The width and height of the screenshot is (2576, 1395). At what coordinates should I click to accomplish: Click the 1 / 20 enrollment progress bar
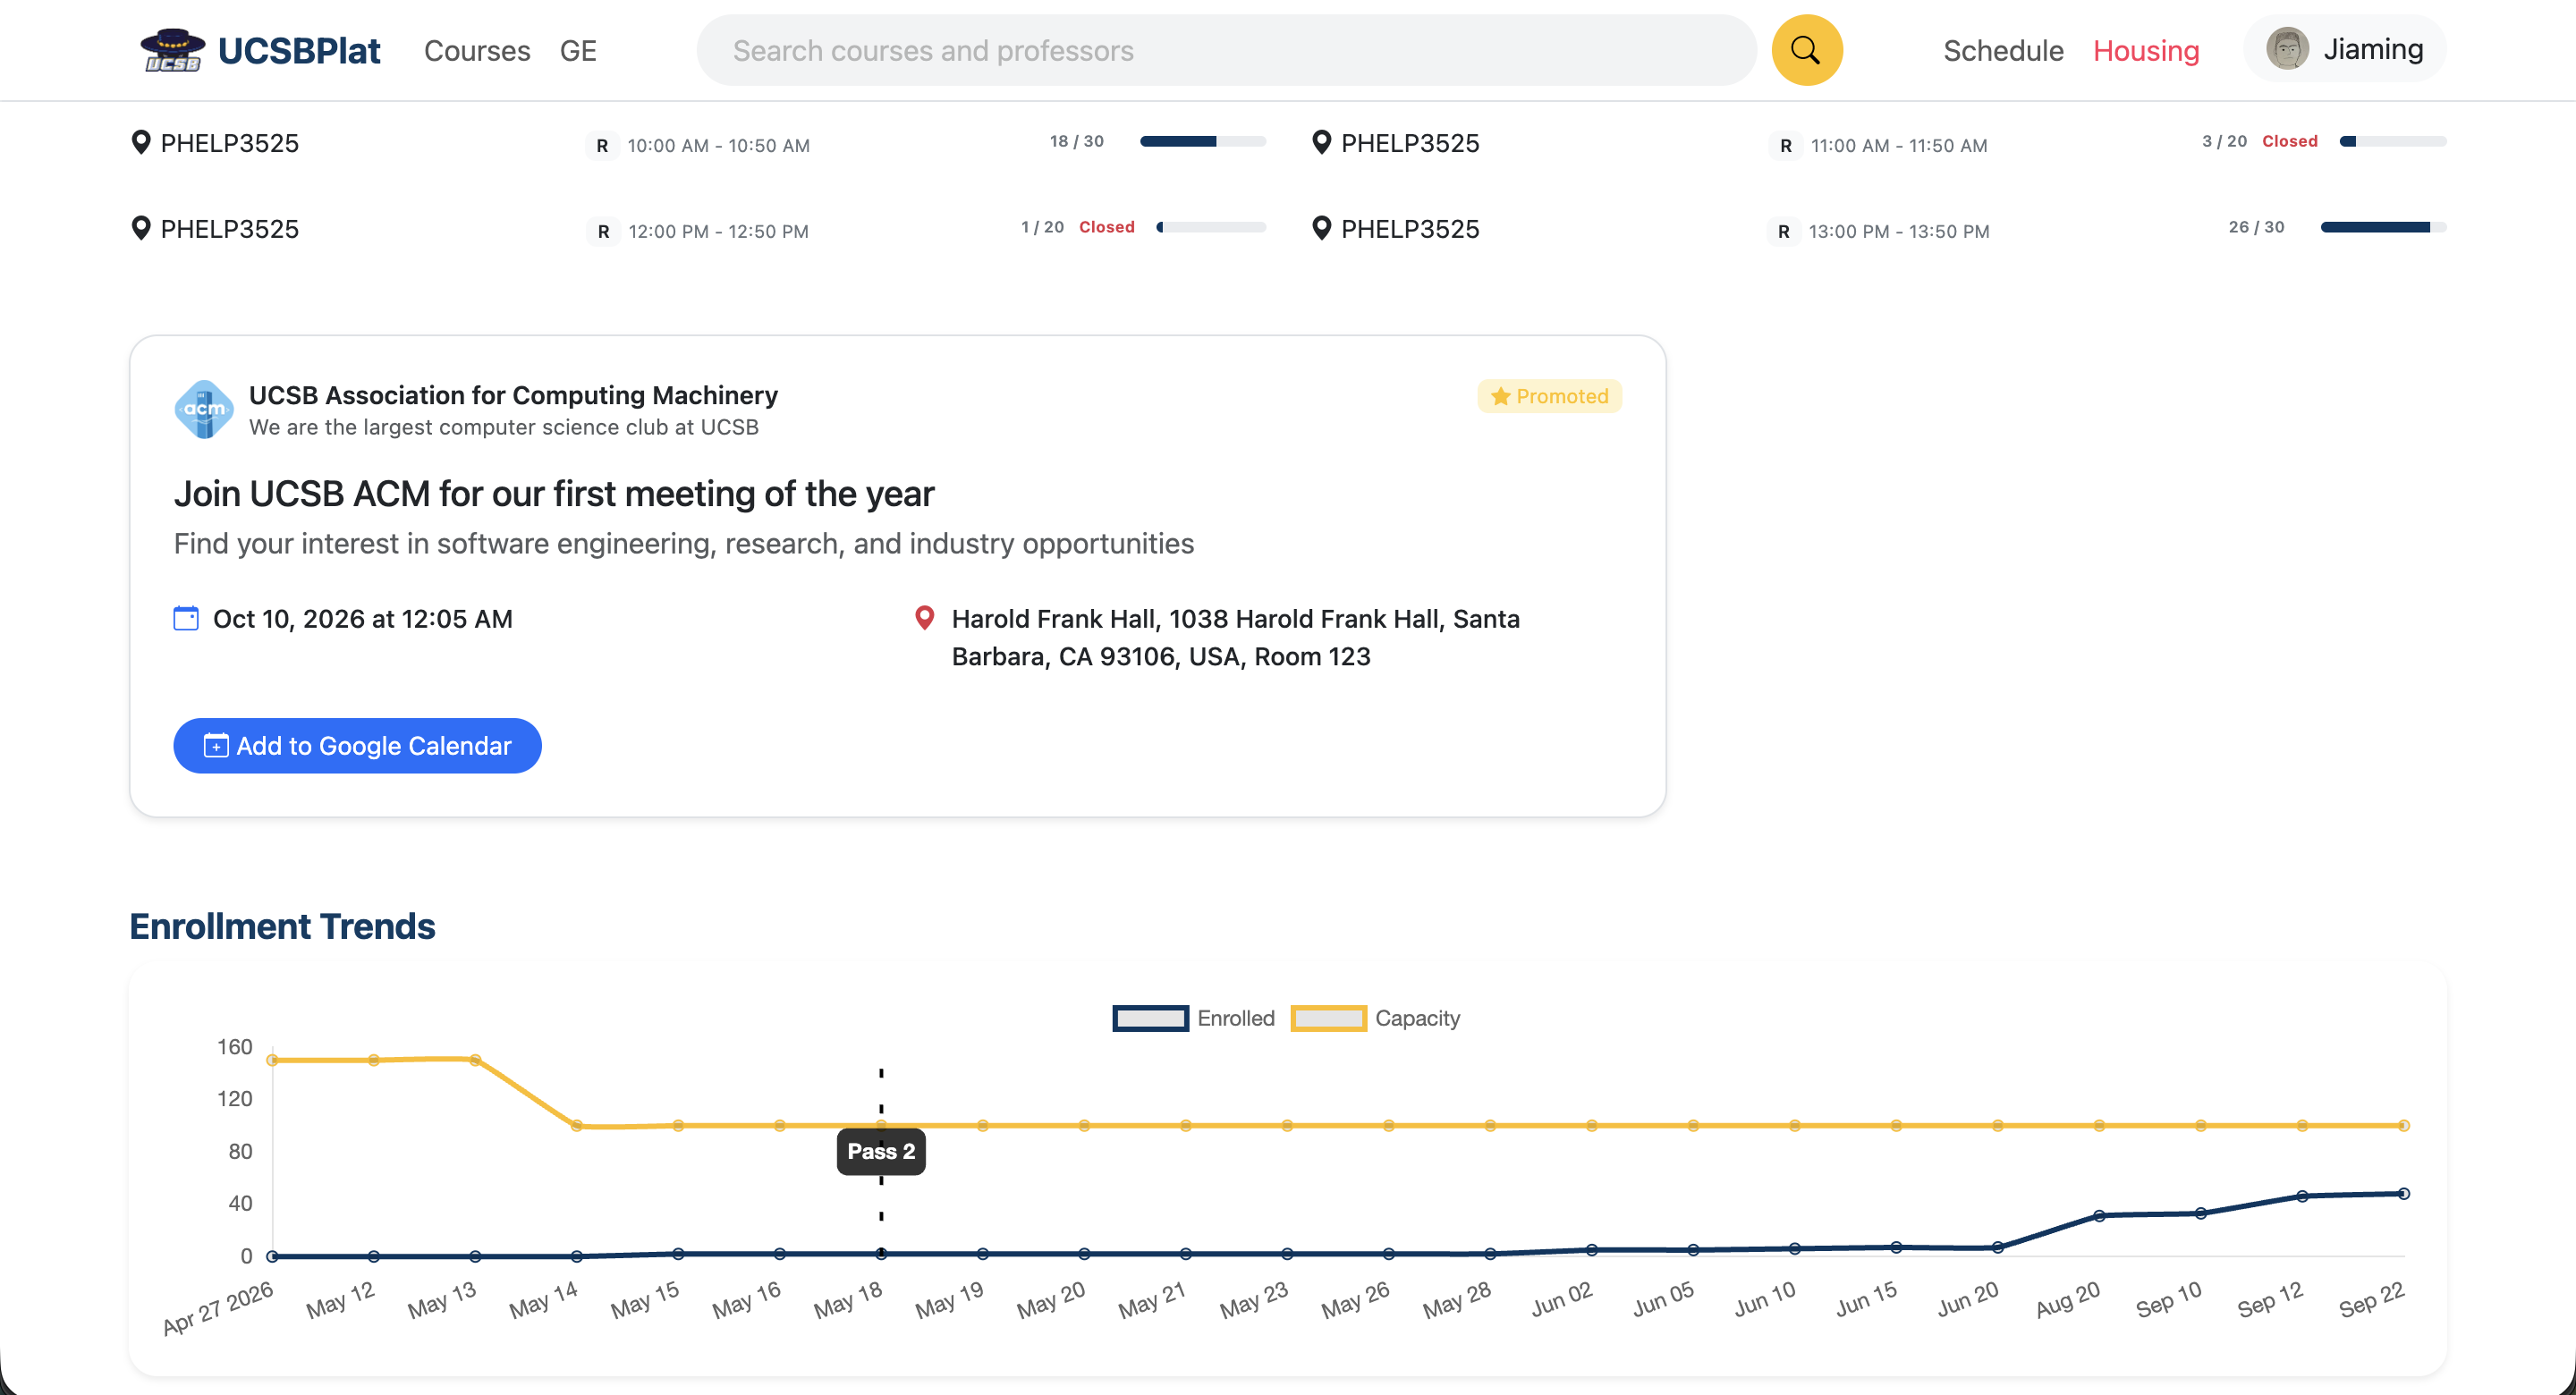click(1211, 227)
